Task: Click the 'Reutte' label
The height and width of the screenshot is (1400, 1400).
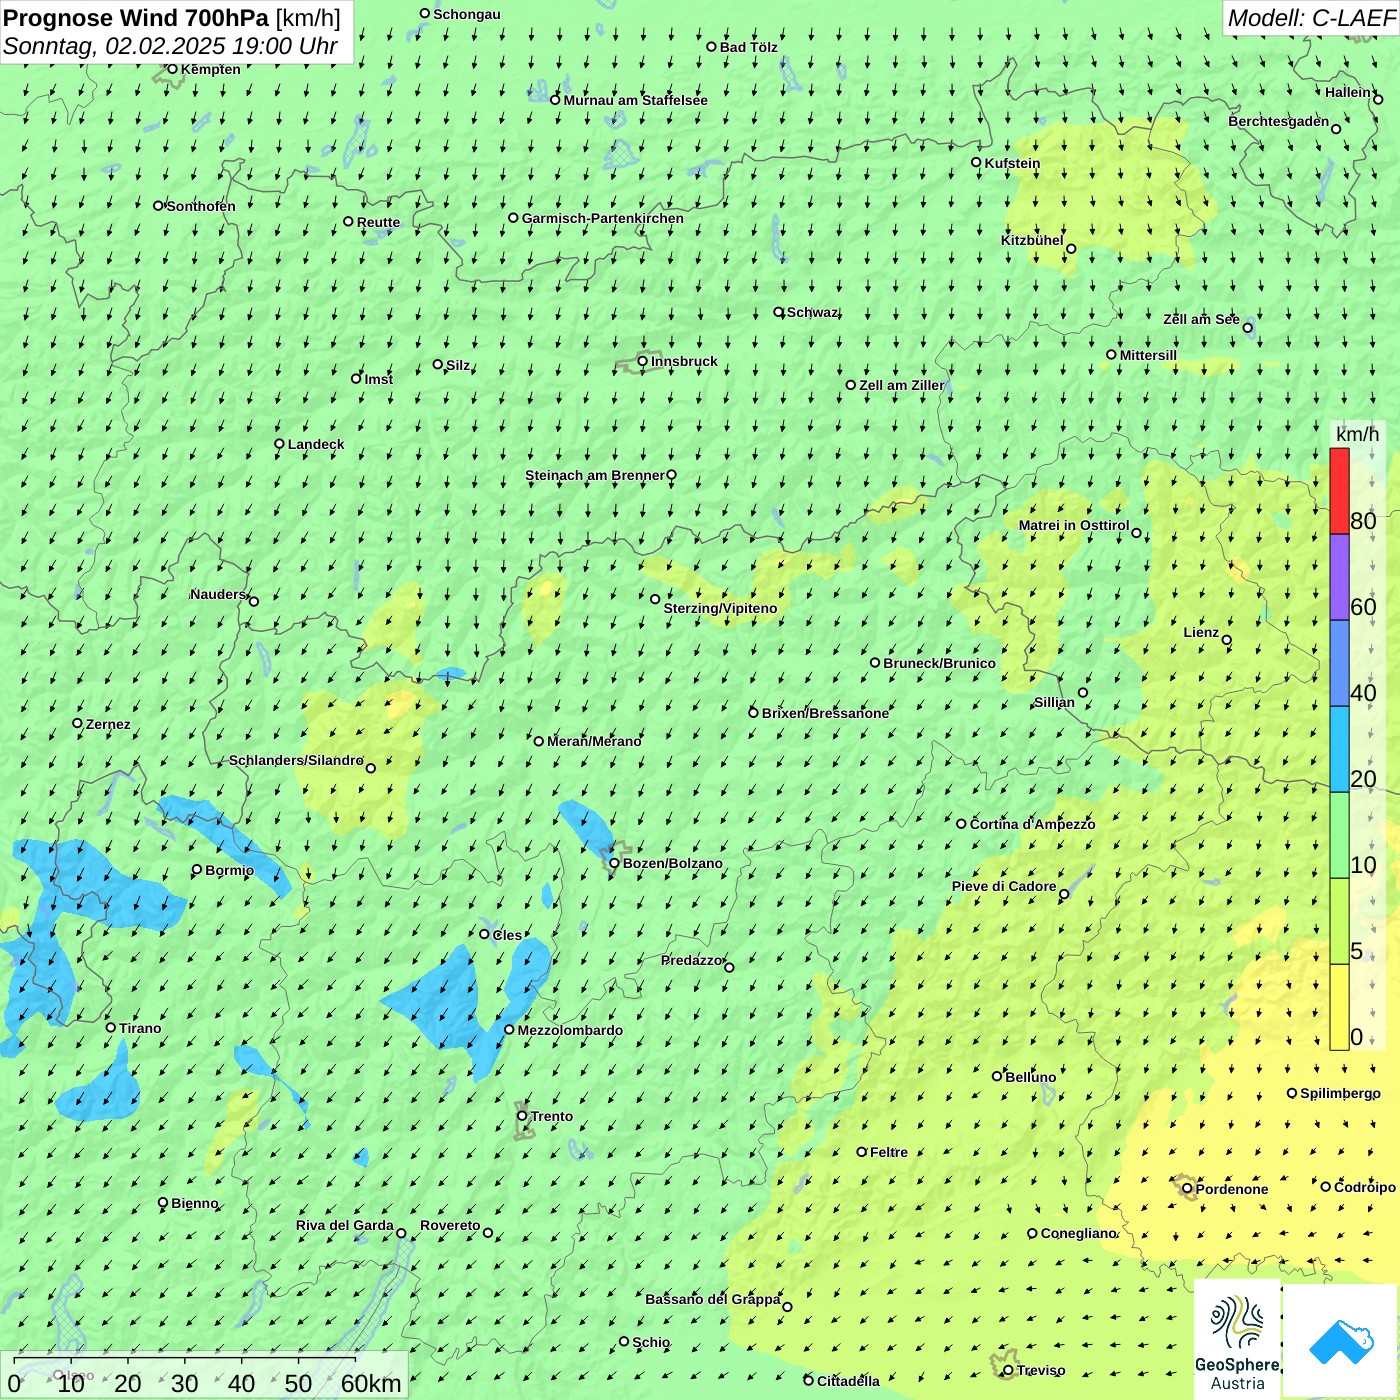Action: pos(378,222)
